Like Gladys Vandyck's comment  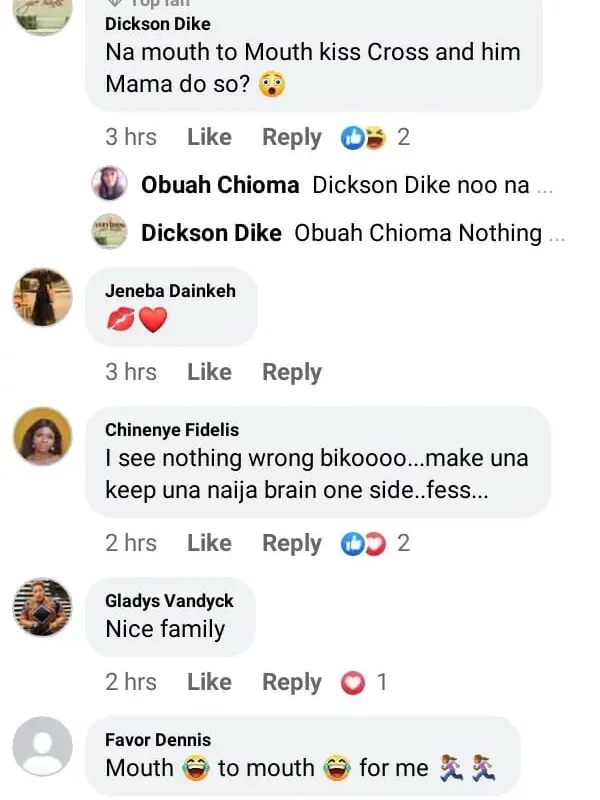209,683
